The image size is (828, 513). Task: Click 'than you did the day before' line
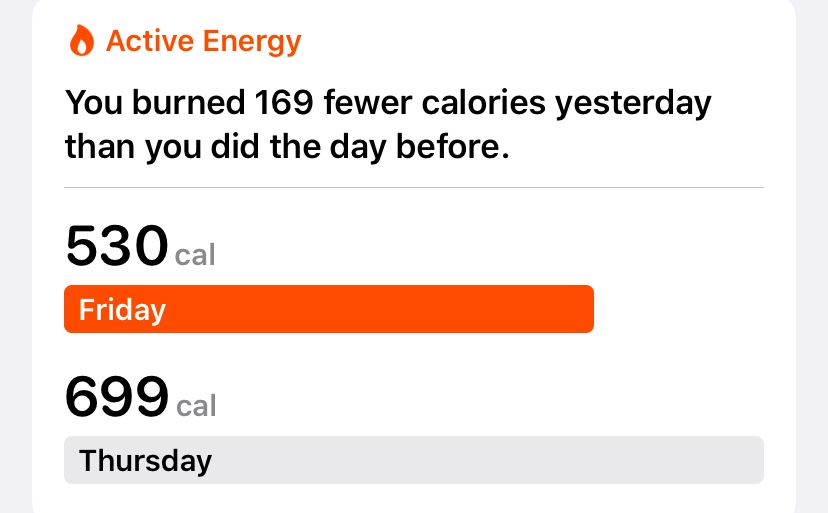[287, 147]
